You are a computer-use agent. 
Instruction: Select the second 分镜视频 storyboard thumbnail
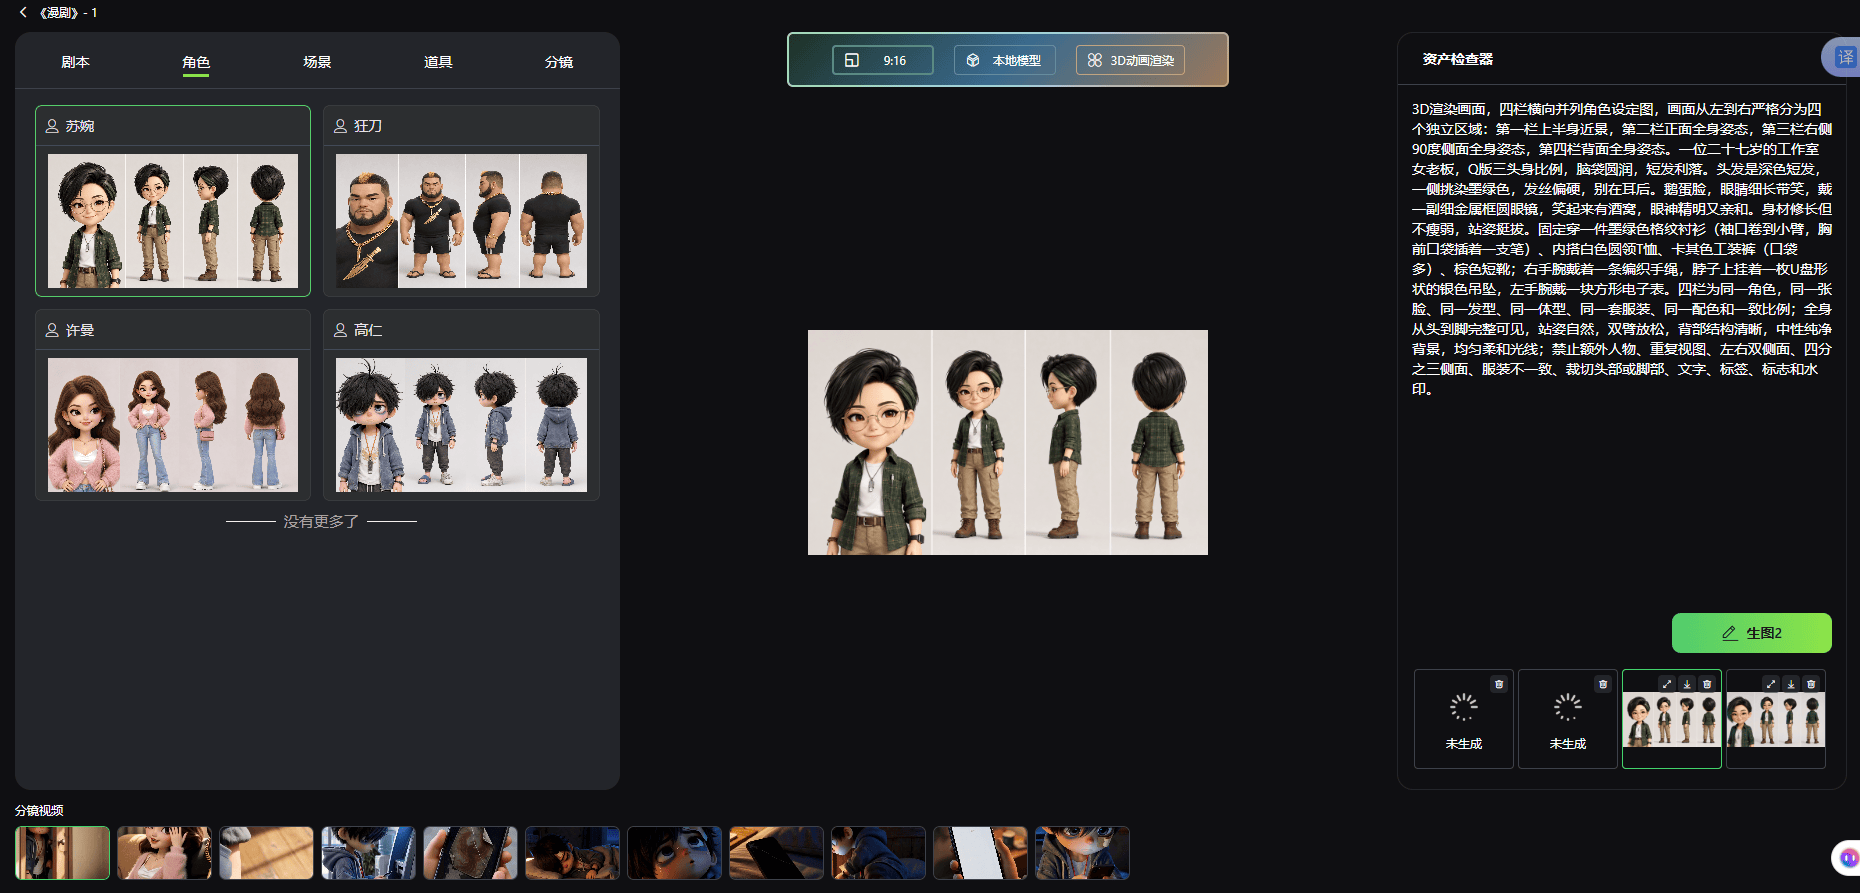pyautogui.click(x=164, y=853)
